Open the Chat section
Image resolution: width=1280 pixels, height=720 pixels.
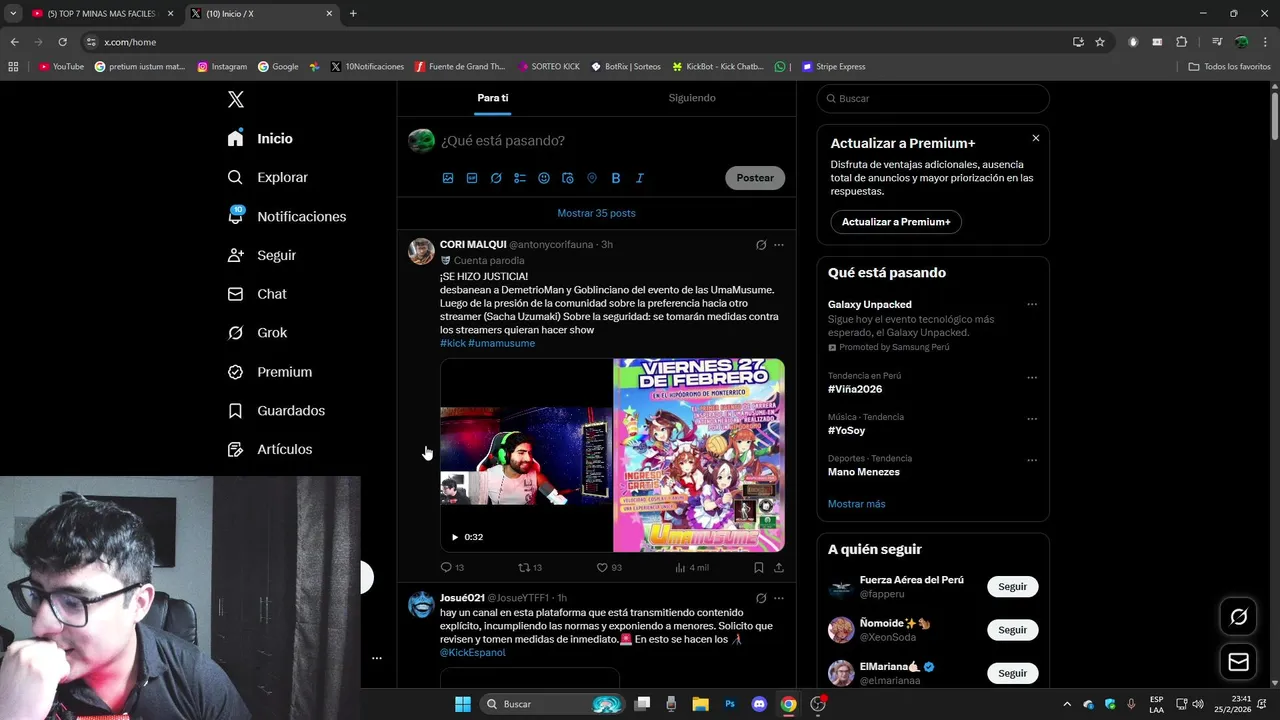[x=257, y=294]
